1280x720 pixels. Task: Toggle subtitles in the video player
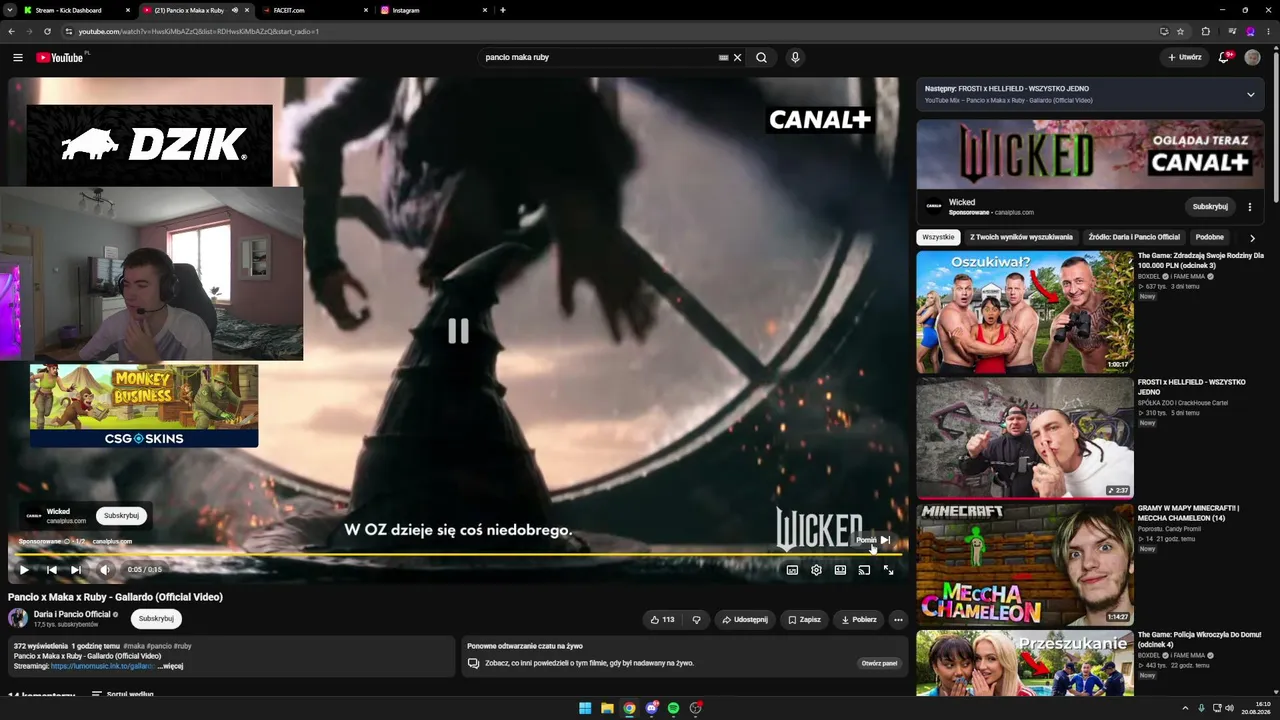click(792, 570)
